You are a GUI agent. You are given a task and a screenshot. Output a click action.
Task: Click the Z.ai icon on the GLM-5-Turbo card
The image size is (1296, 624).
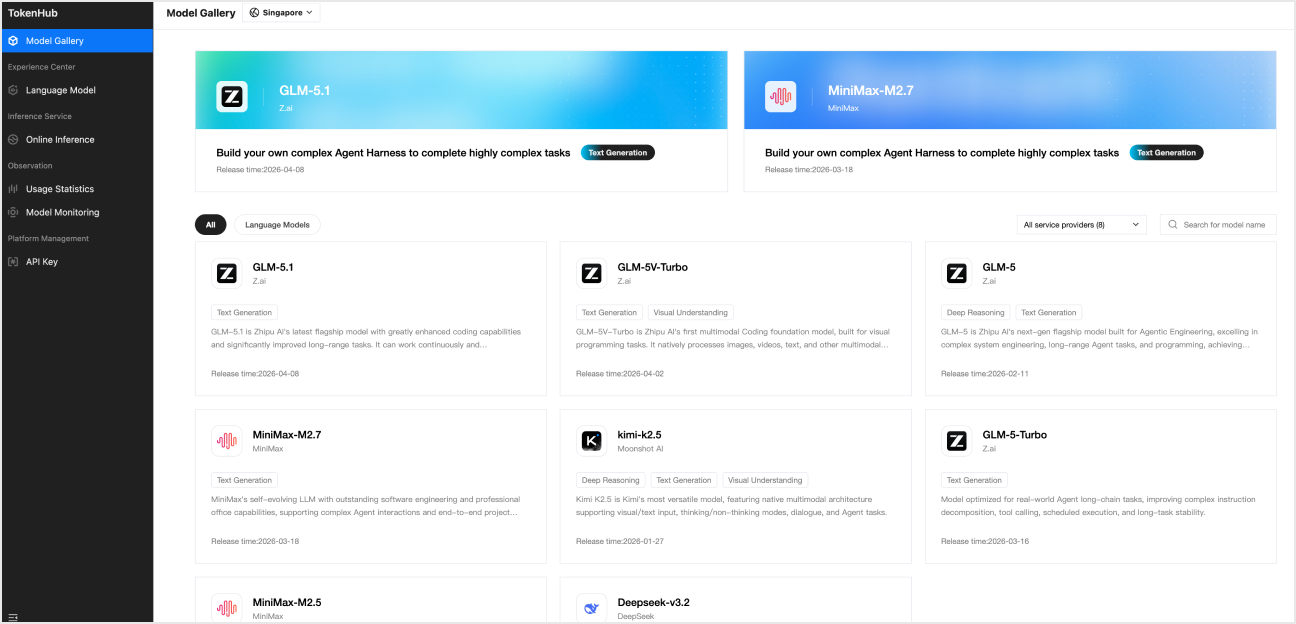point(957,441)
